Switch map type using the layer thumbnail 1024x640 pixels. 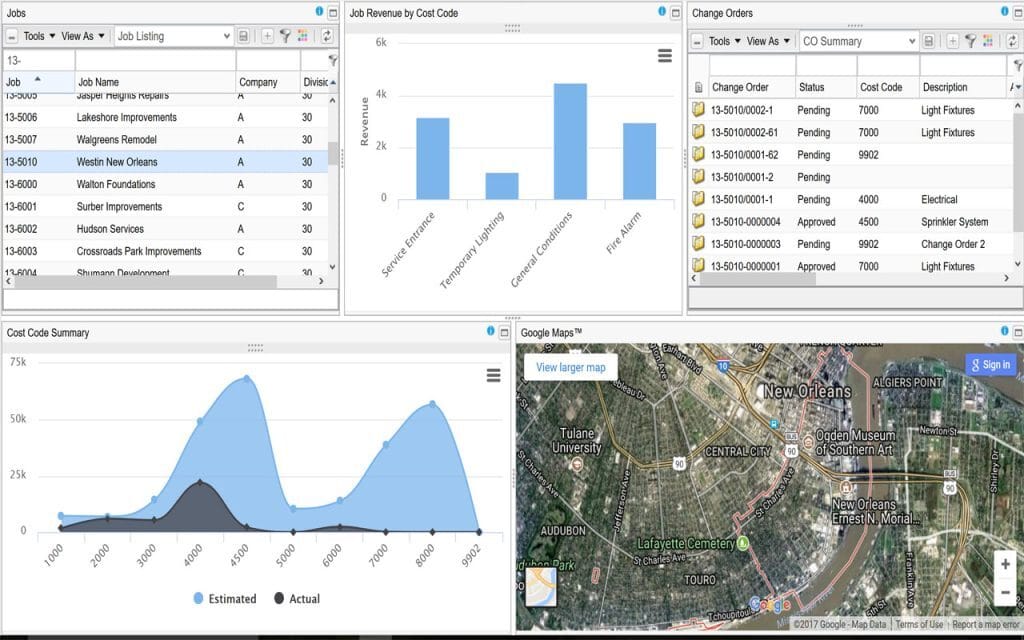[541, 588]
